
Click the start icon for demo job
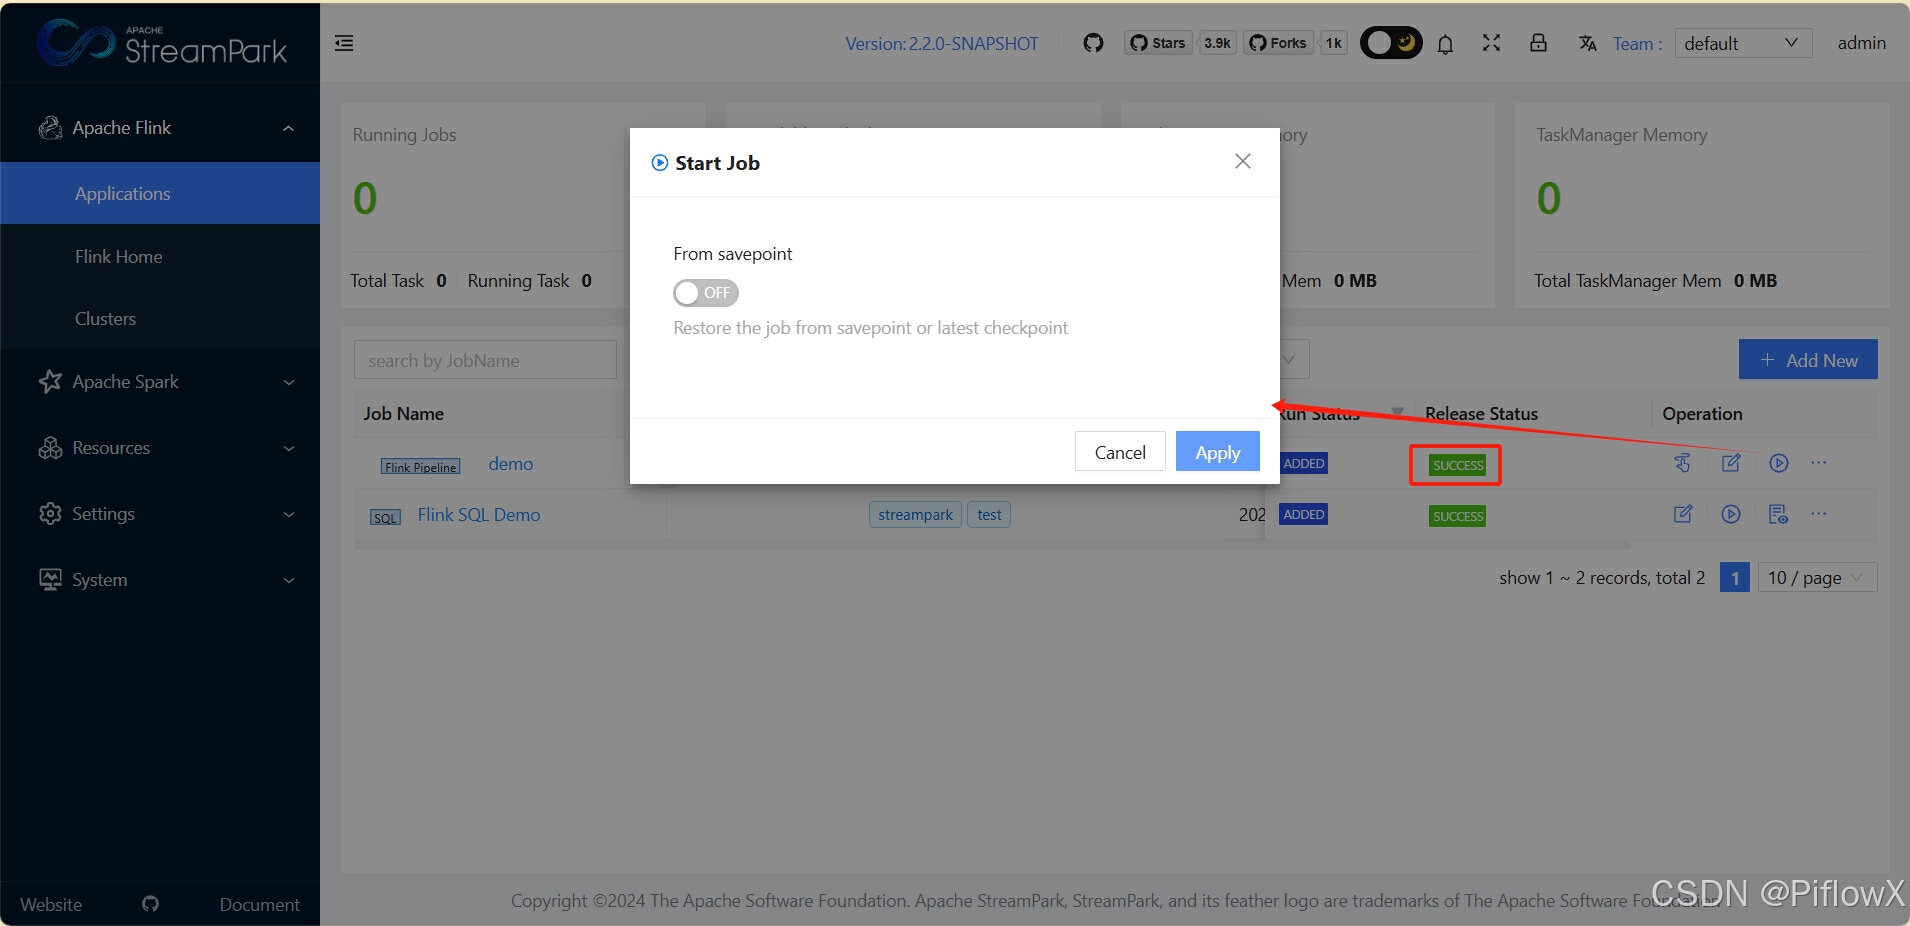point(1779,463)
